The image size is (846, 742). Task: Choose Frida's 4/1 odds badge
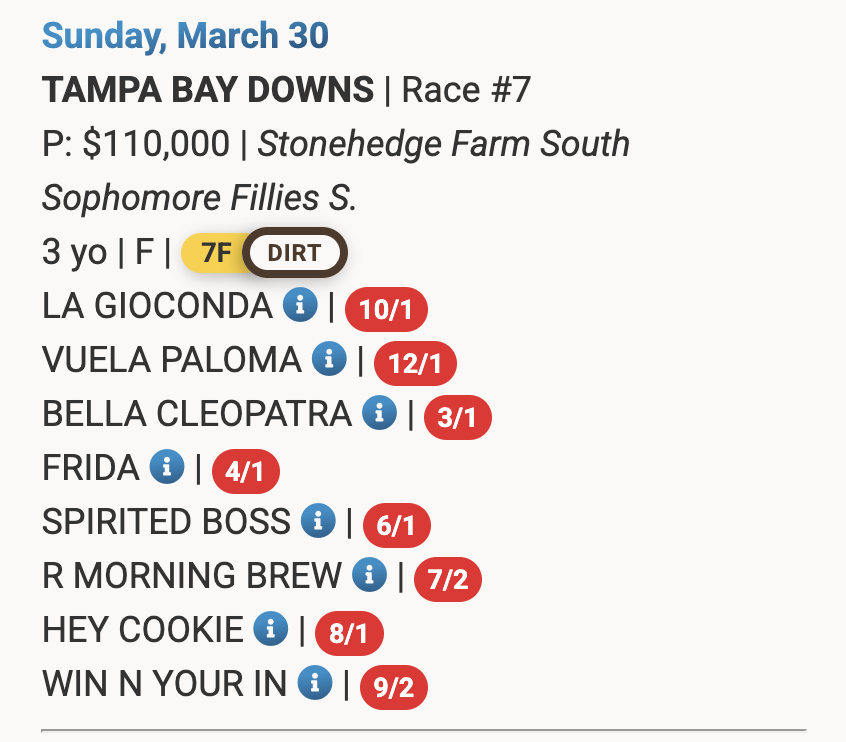point(246,471)
